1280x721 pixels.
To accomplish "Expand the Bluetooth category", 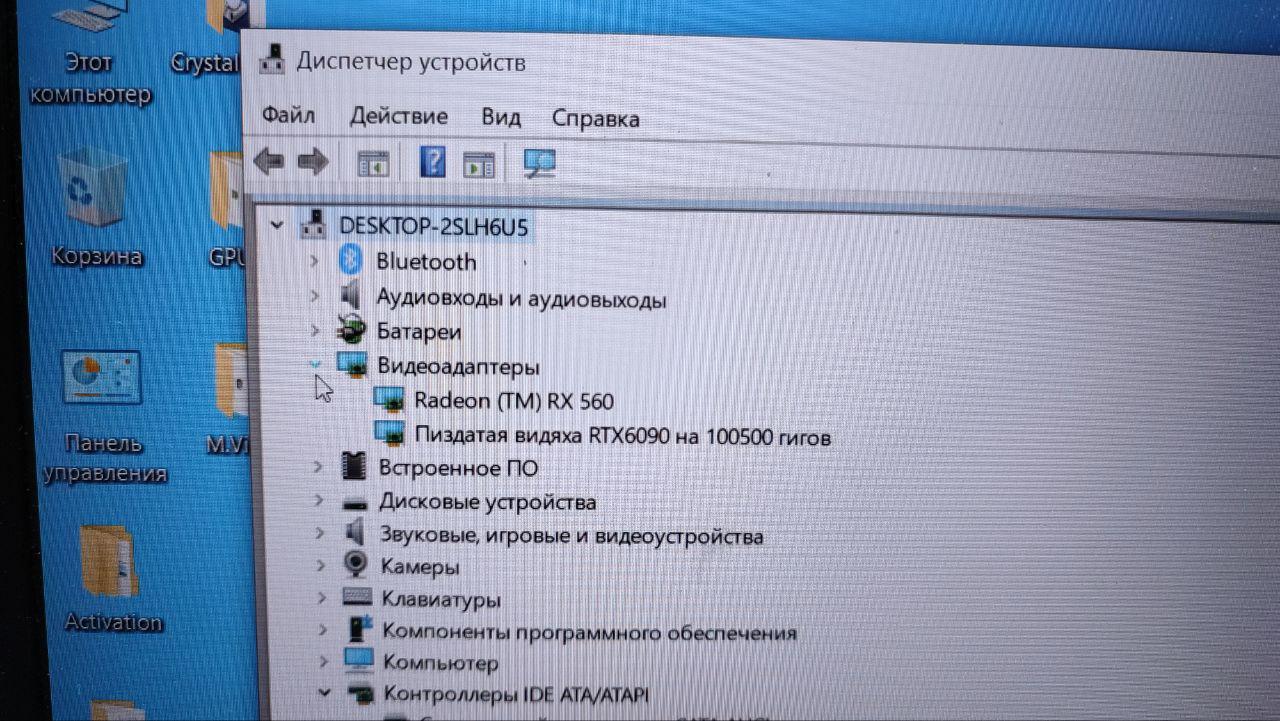I will pyautogui.click(x=314, y=261).
